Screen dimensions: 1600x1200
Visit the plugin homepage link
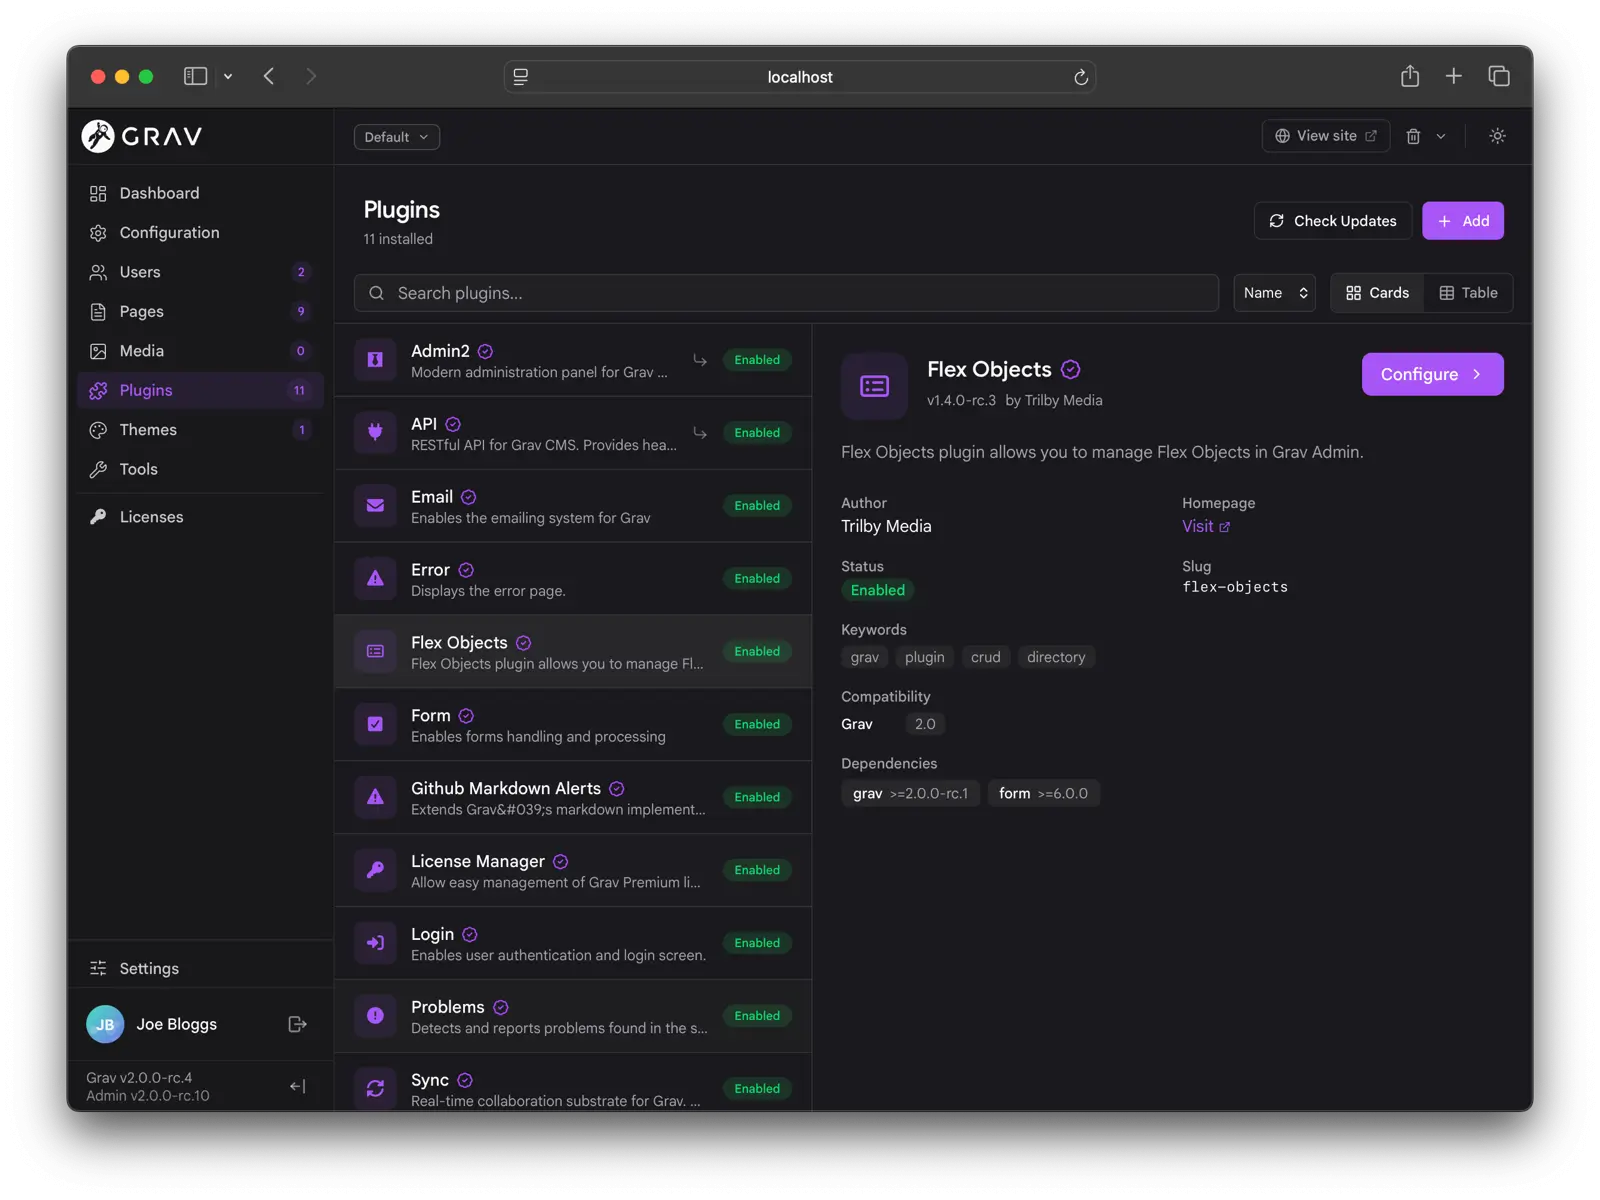1206,526
